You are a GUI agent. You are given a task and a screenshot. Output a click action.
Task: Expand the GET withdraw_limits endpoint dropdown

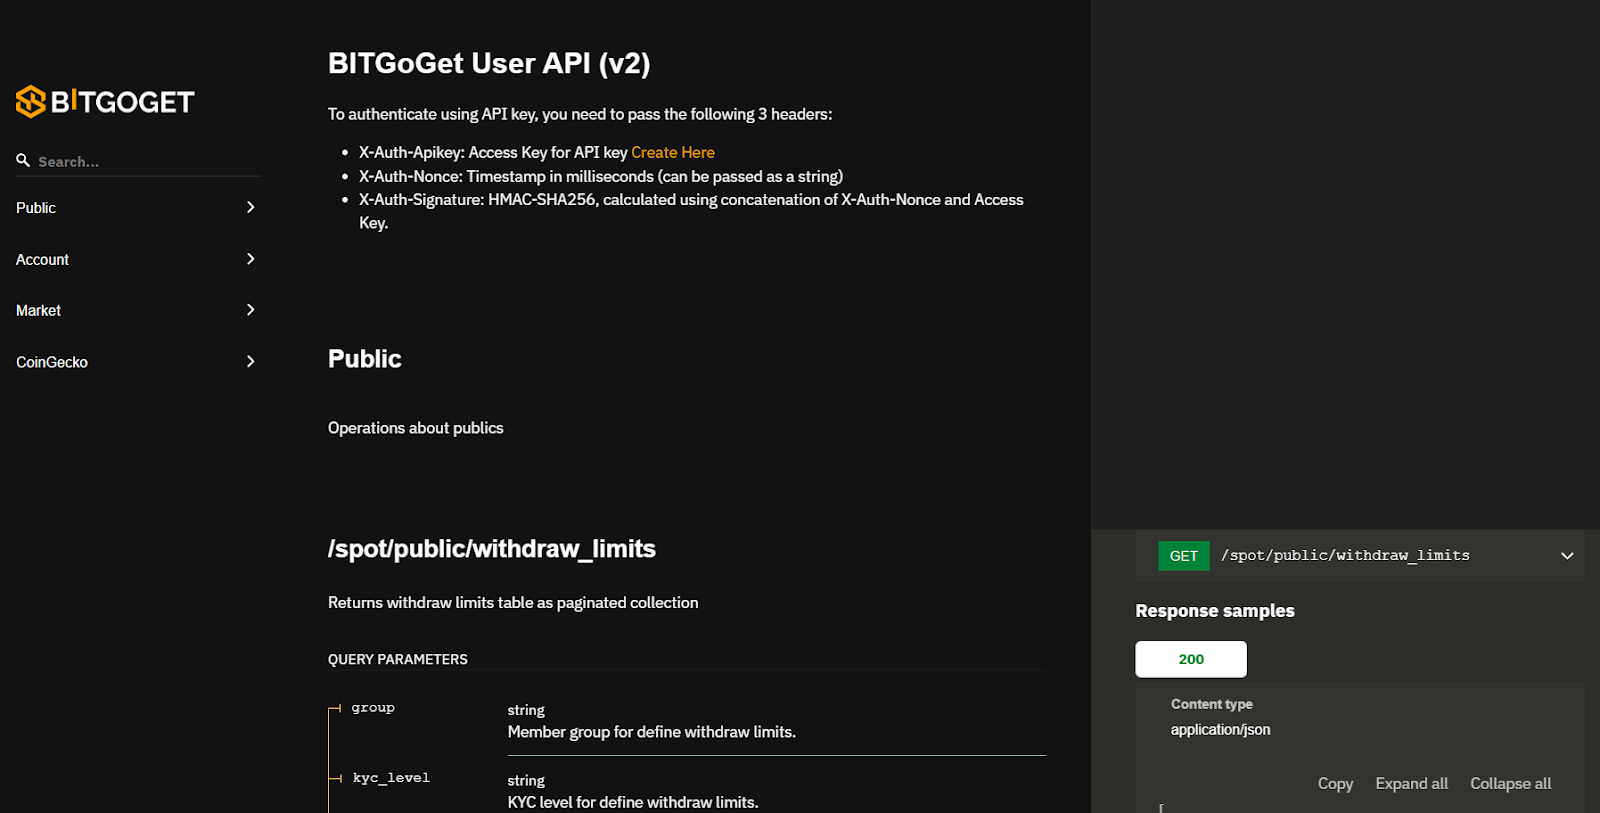tap(1566, 556)
